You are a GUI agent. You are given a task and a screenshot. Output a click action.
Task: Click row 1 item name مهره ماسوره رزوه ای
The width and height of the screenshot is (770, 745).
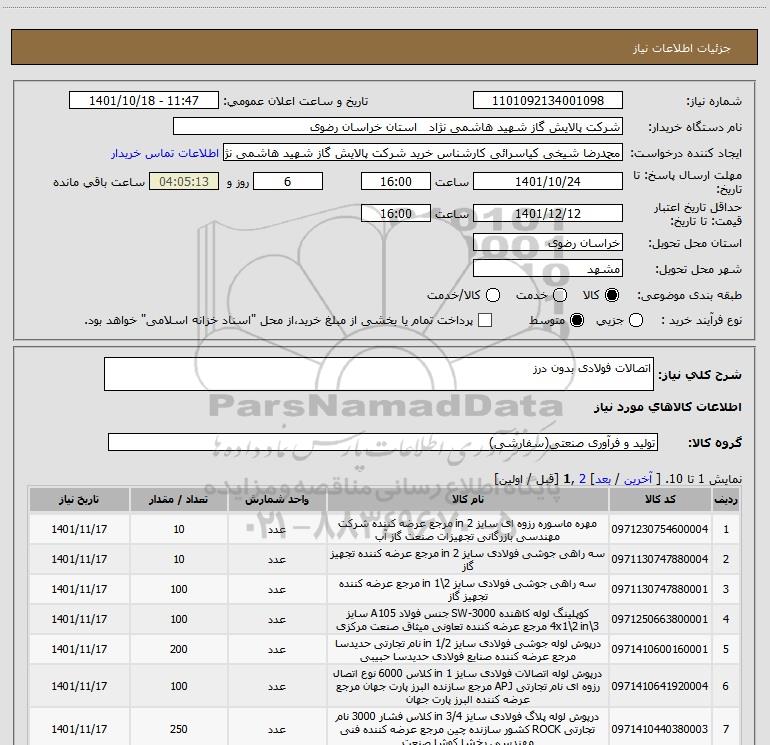tap(468, 530)
